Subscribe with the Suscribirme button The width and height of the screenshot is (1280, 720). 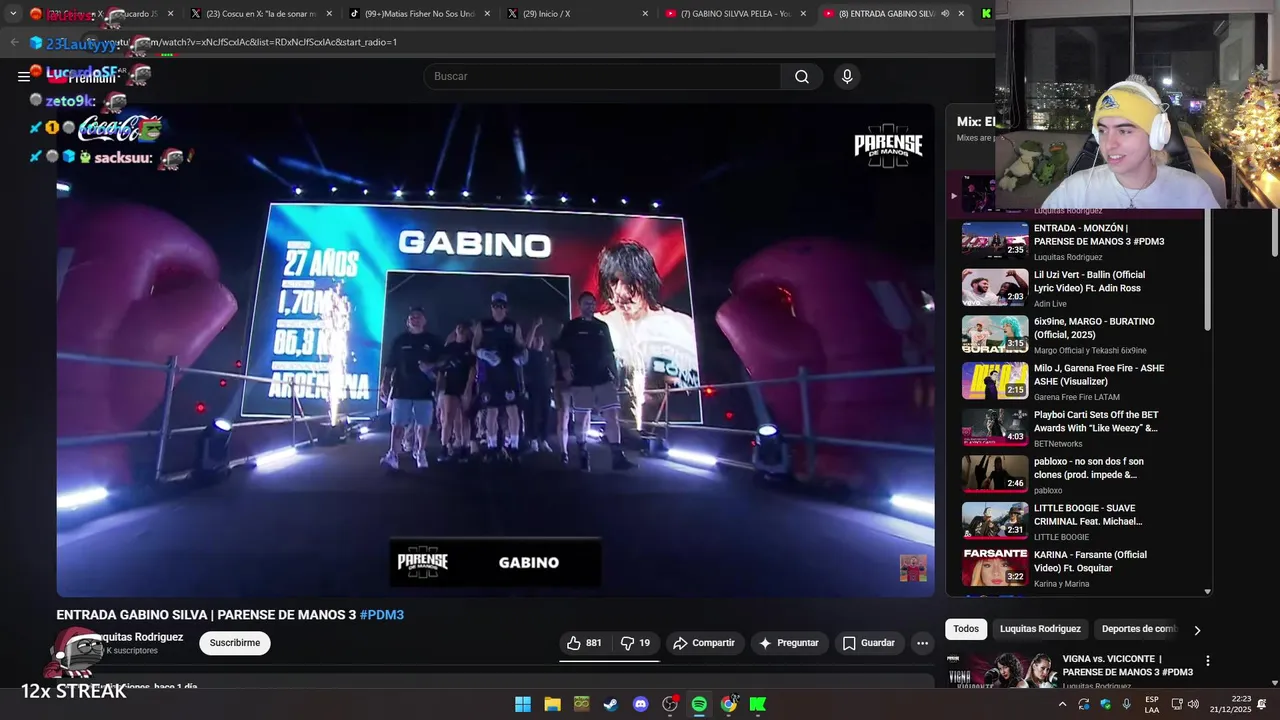[x=235, y=643]
